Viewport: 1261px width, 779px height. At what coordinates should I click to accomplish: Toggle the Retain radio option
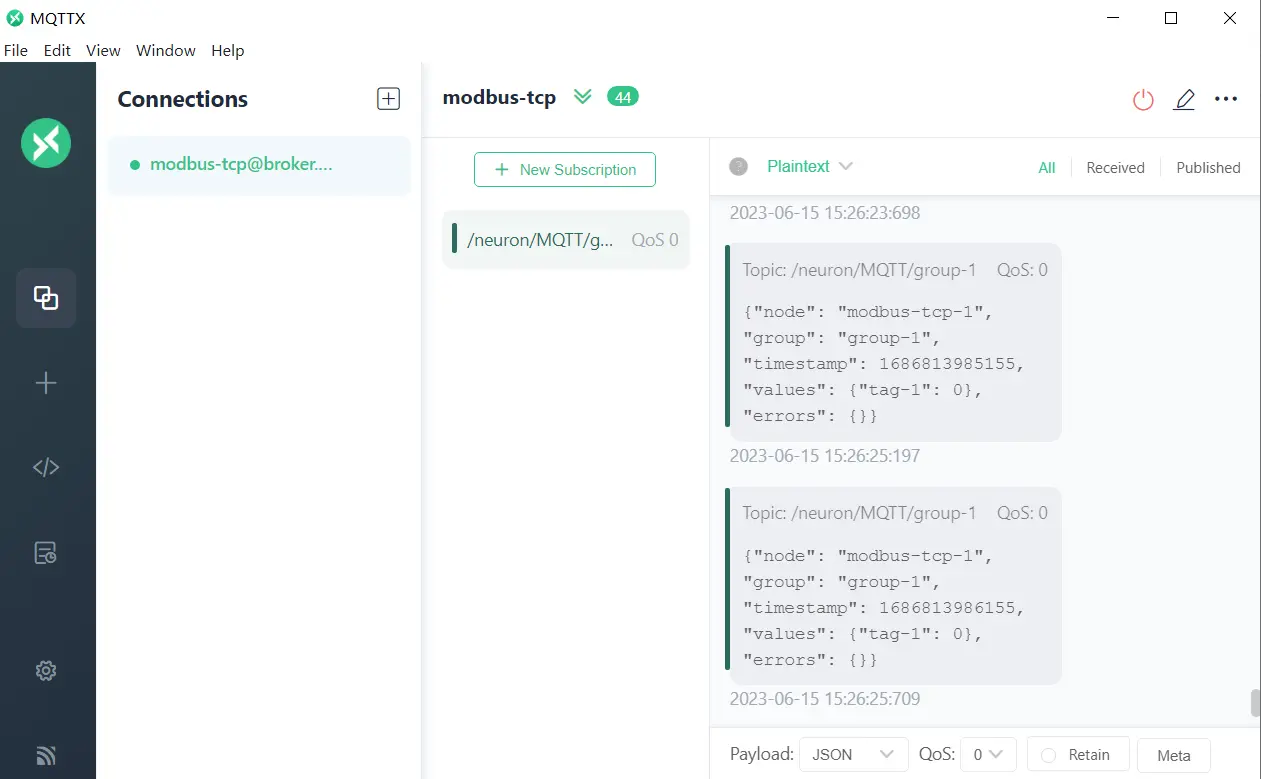(x=1049, y=756)
